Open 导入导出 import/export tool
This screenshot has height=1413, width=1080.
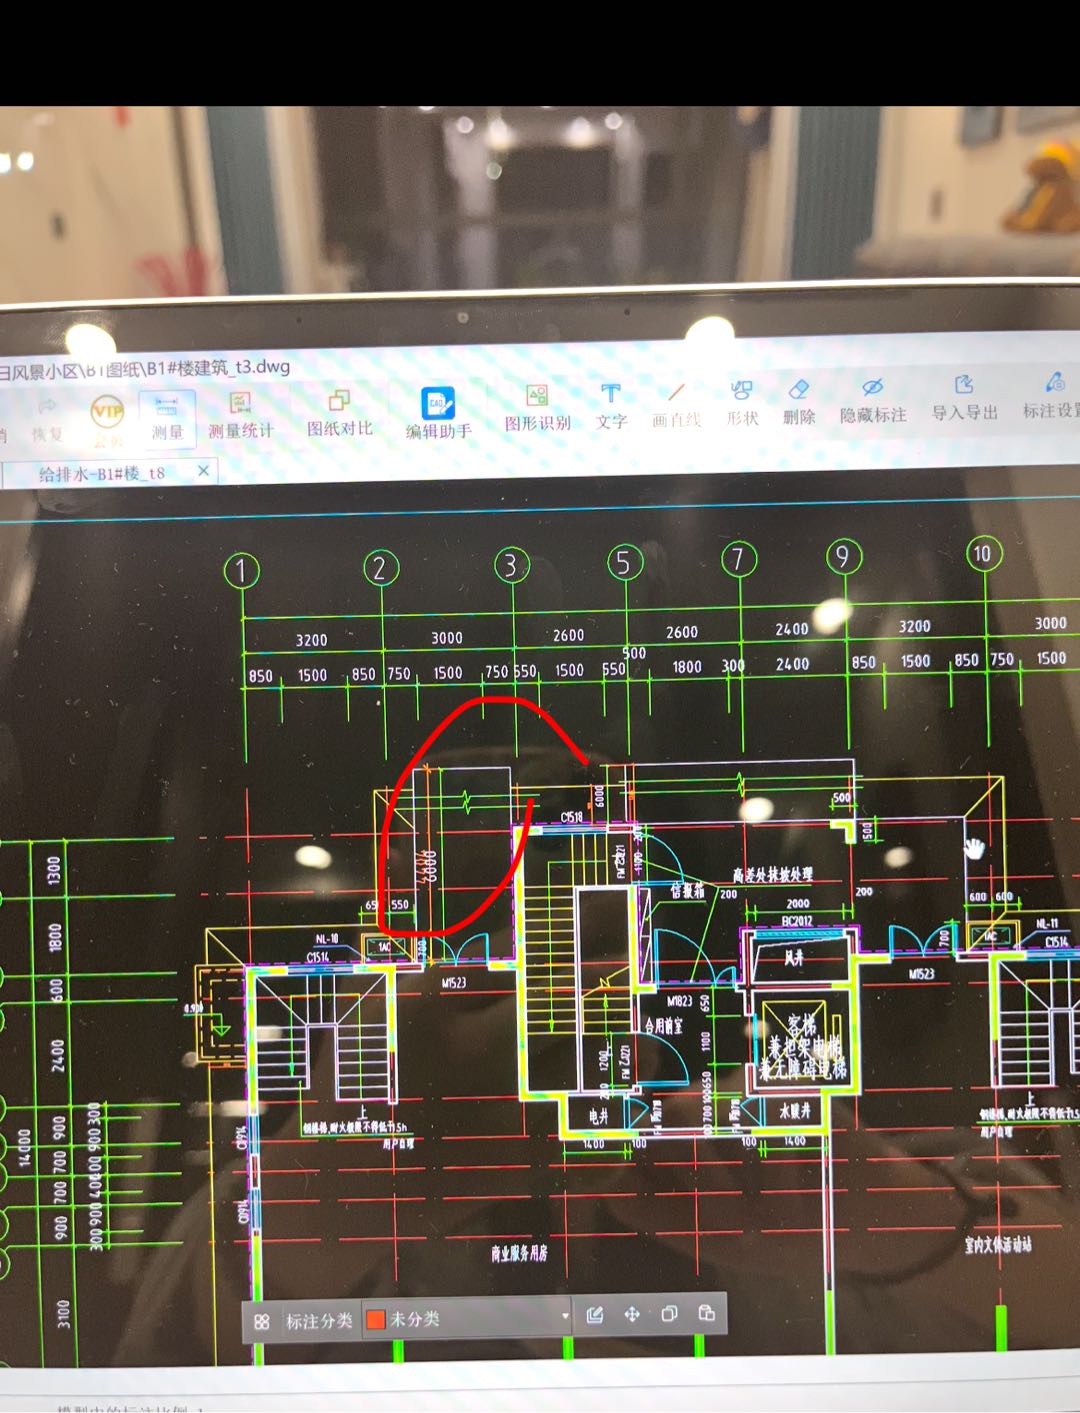click(965, 398)
